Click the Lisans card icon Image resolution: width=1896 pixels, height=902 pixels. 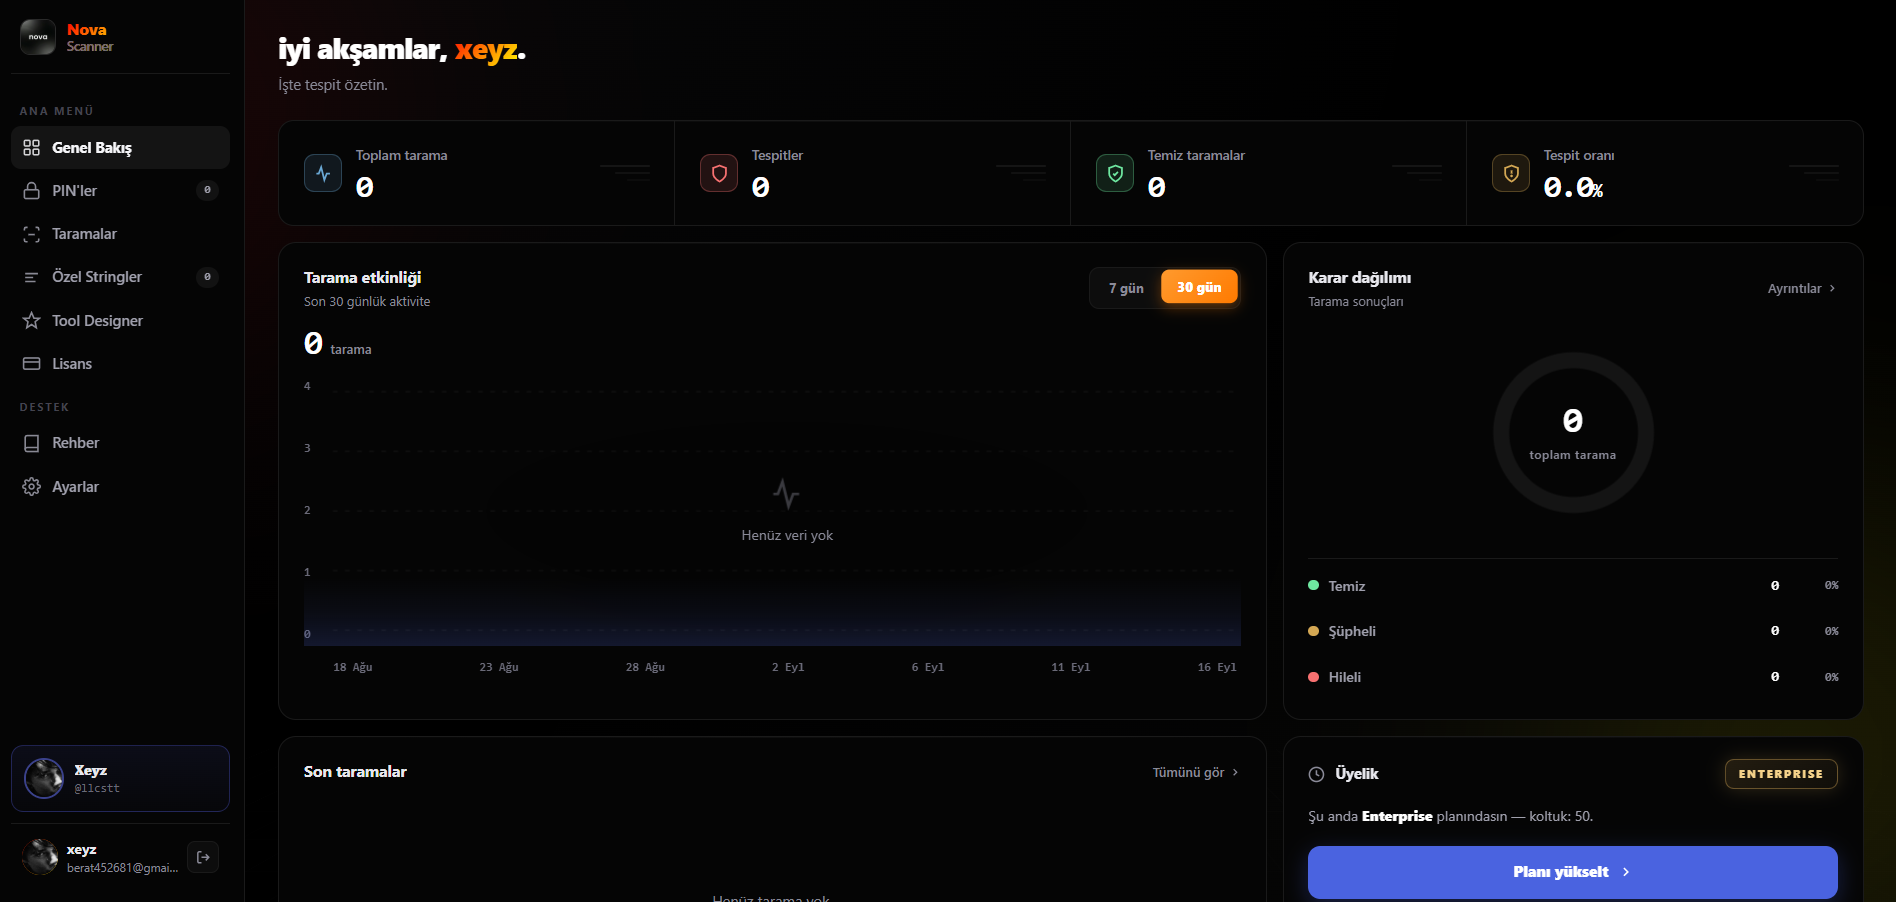coord(32,364)
